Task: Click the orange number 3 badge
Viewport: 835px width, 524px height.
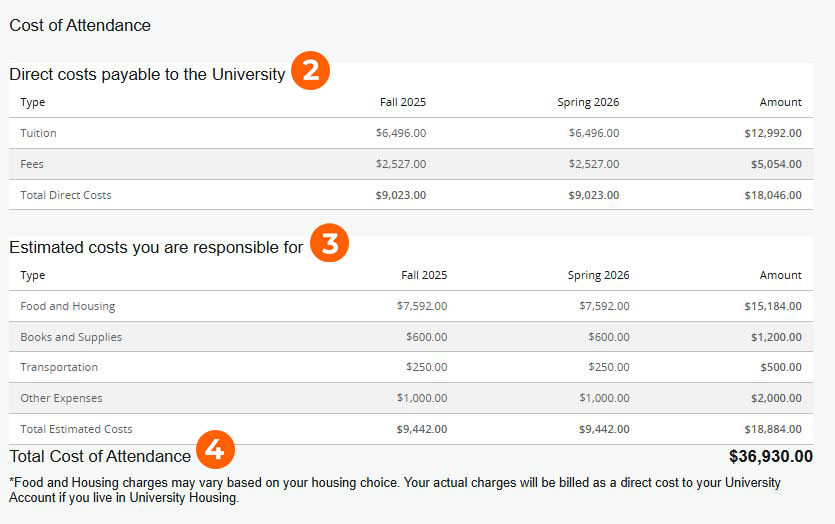Action: tap(330, 243)
